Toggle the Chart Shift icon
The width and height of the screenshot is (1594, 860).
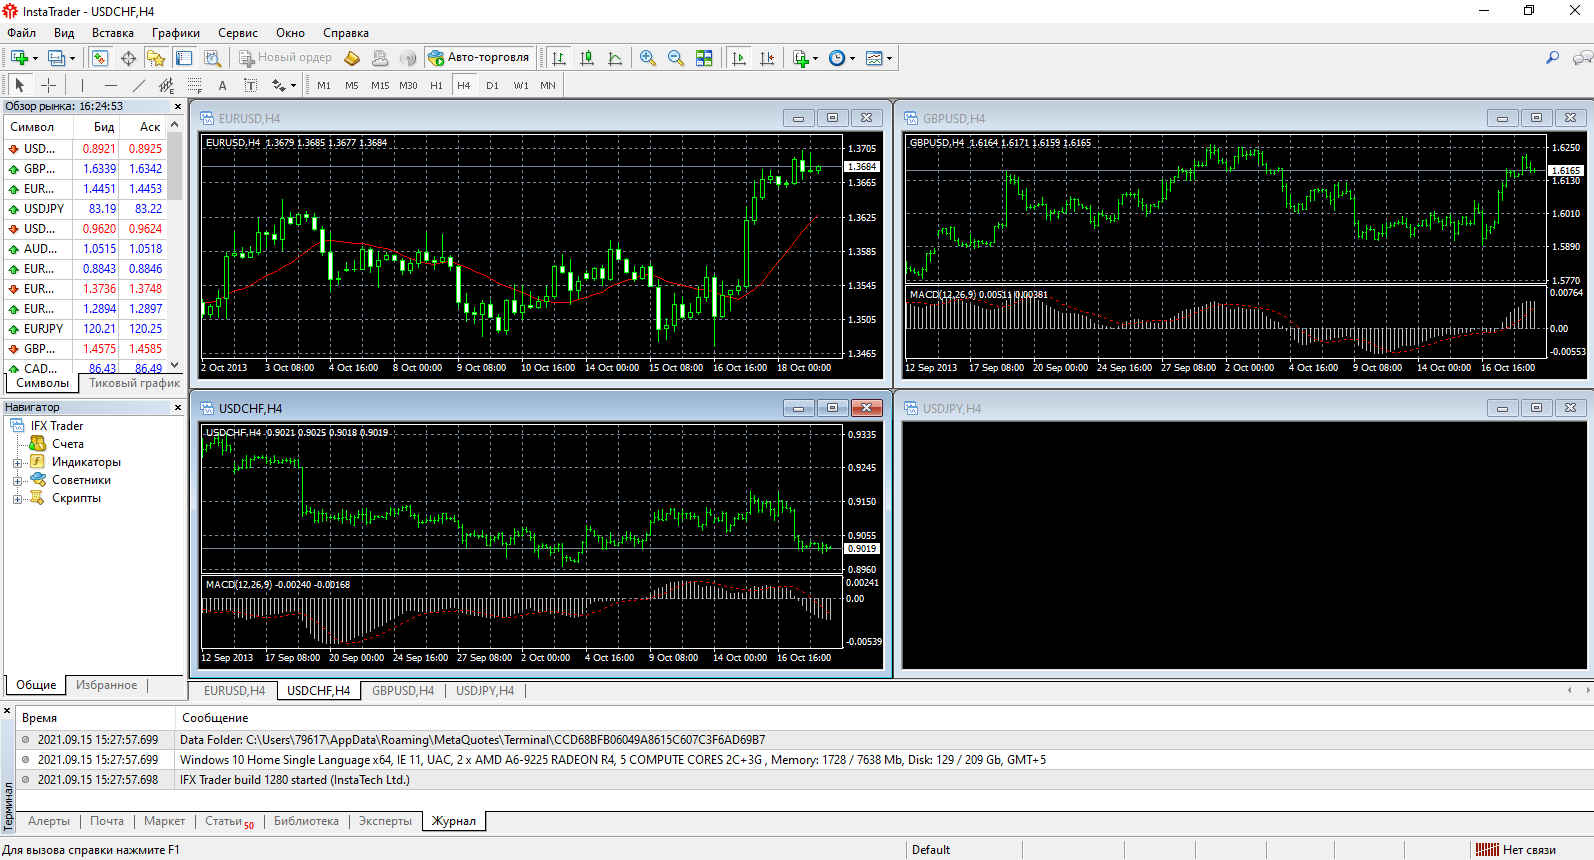[767, 58]
